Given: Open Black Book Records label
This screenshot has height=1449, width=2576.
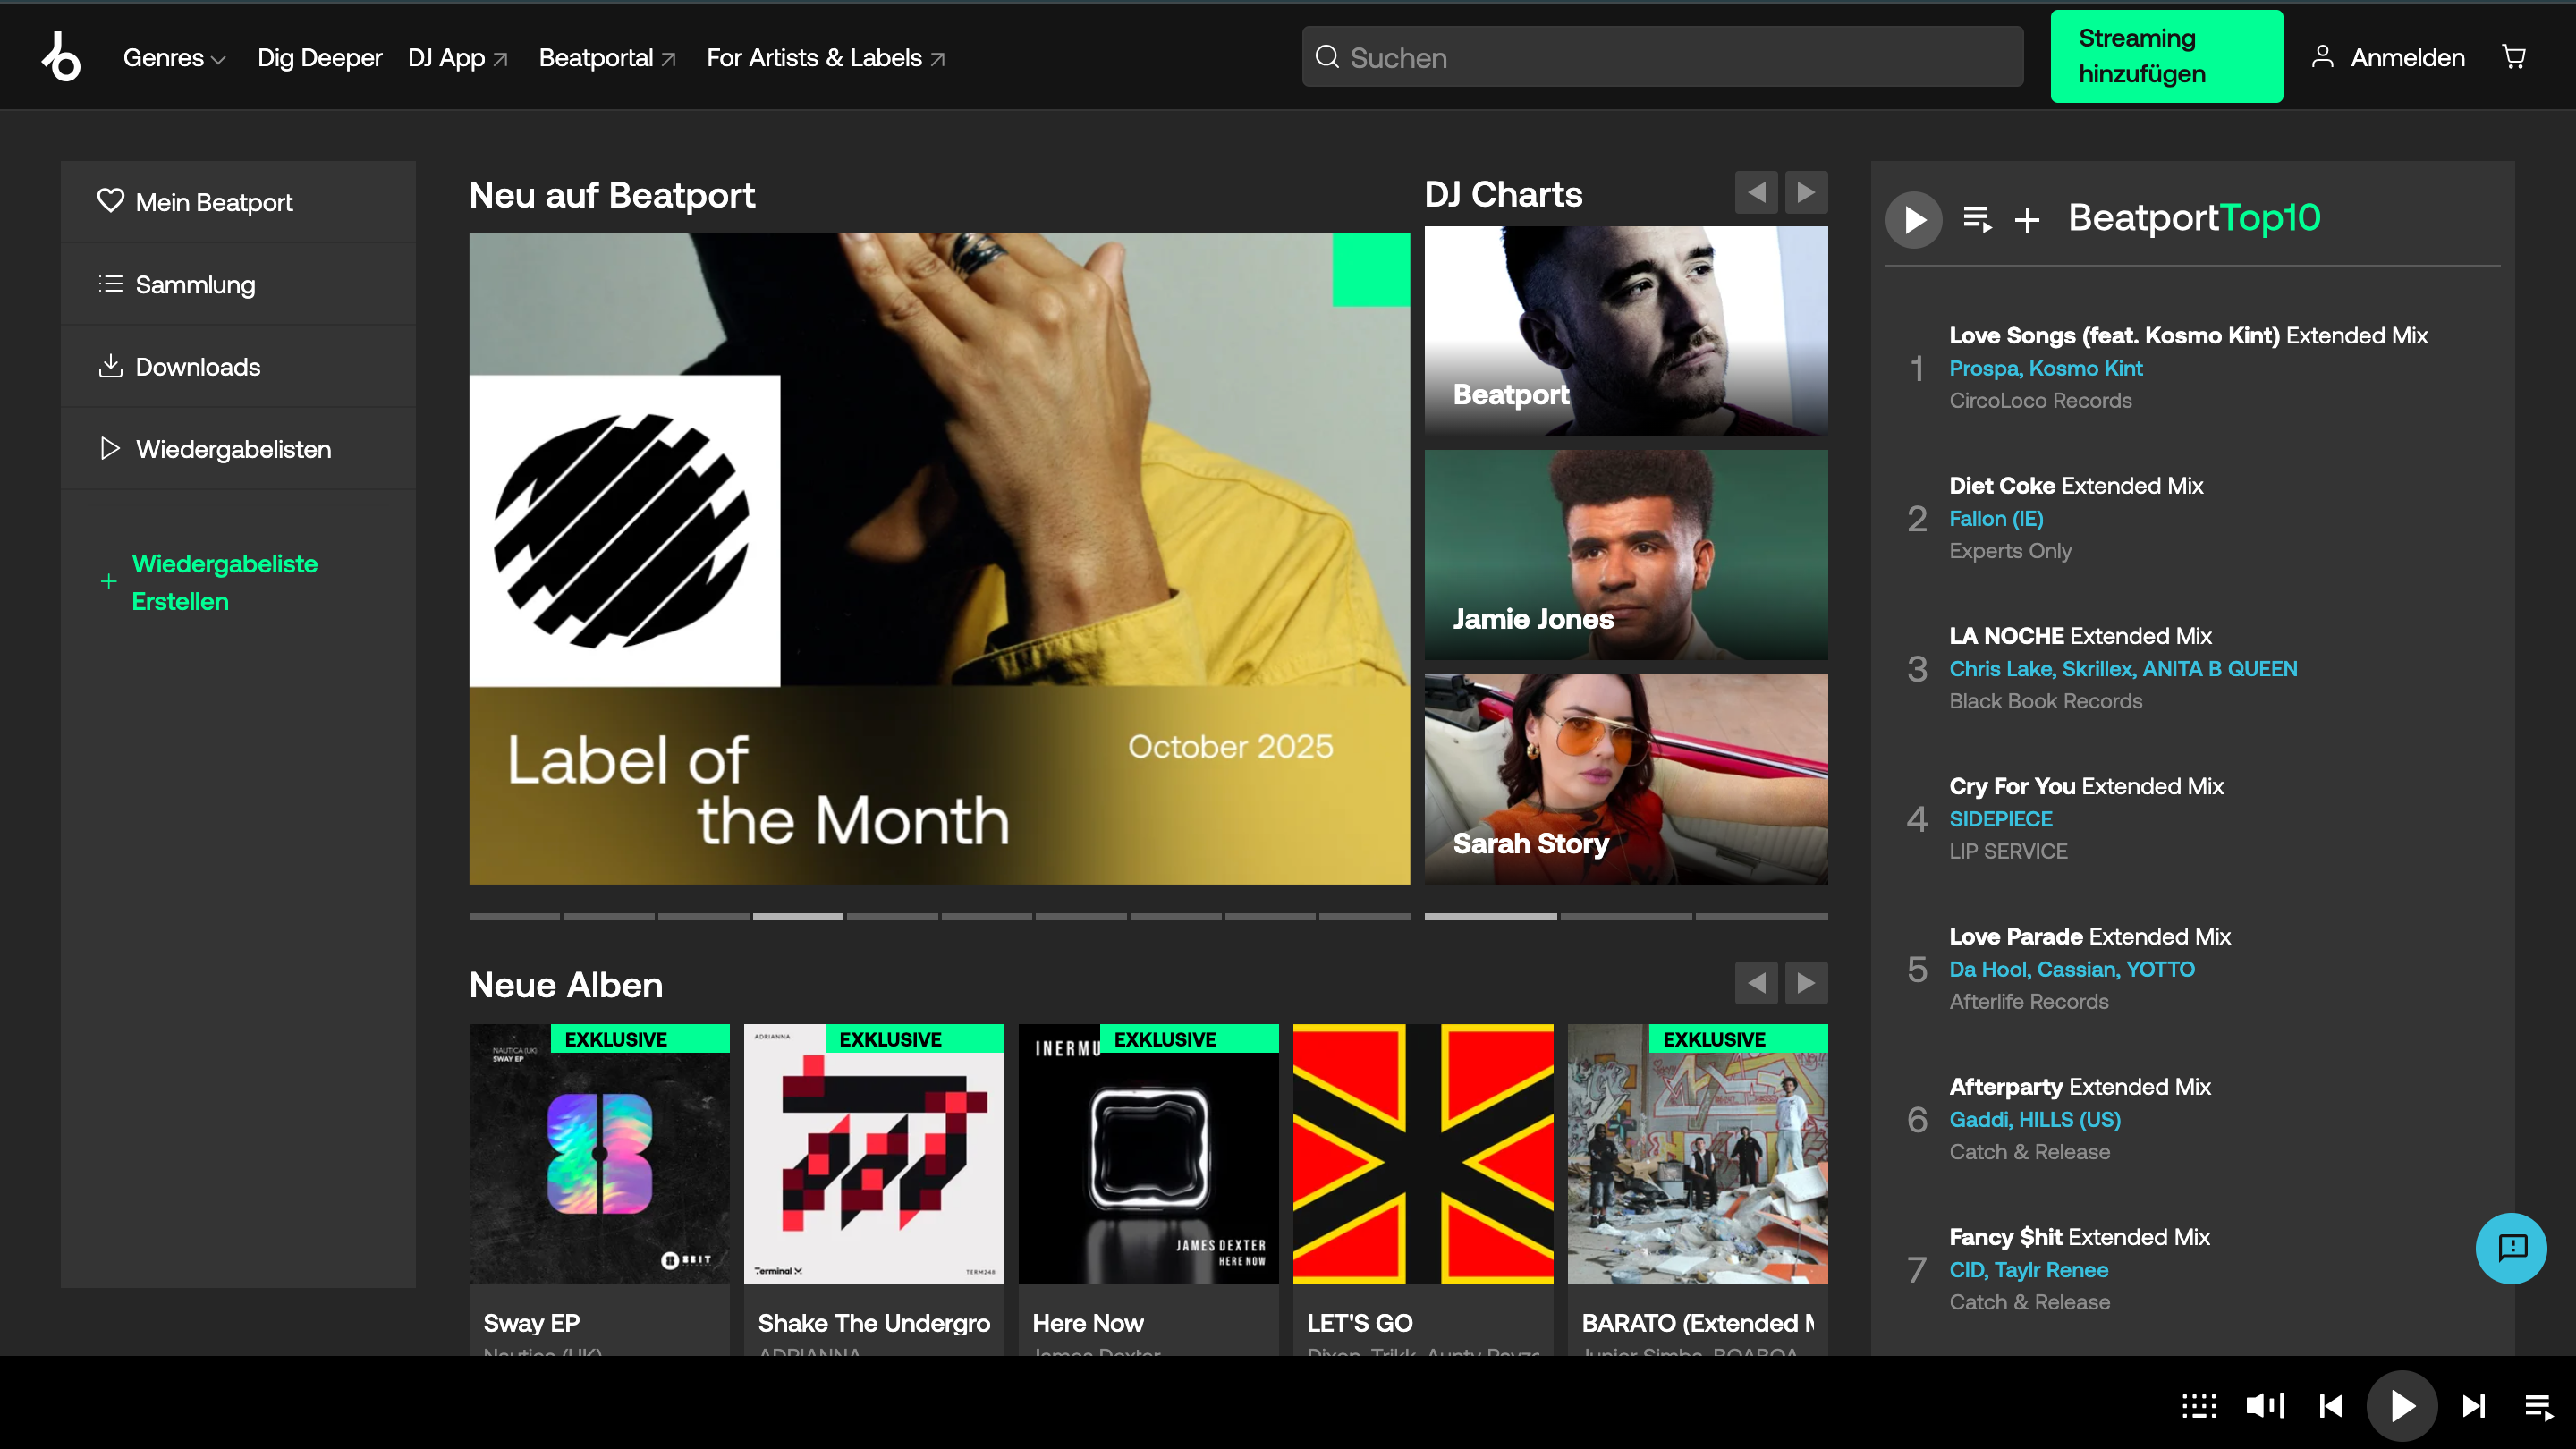Looking at the screenshot, I should [2046, 701].
